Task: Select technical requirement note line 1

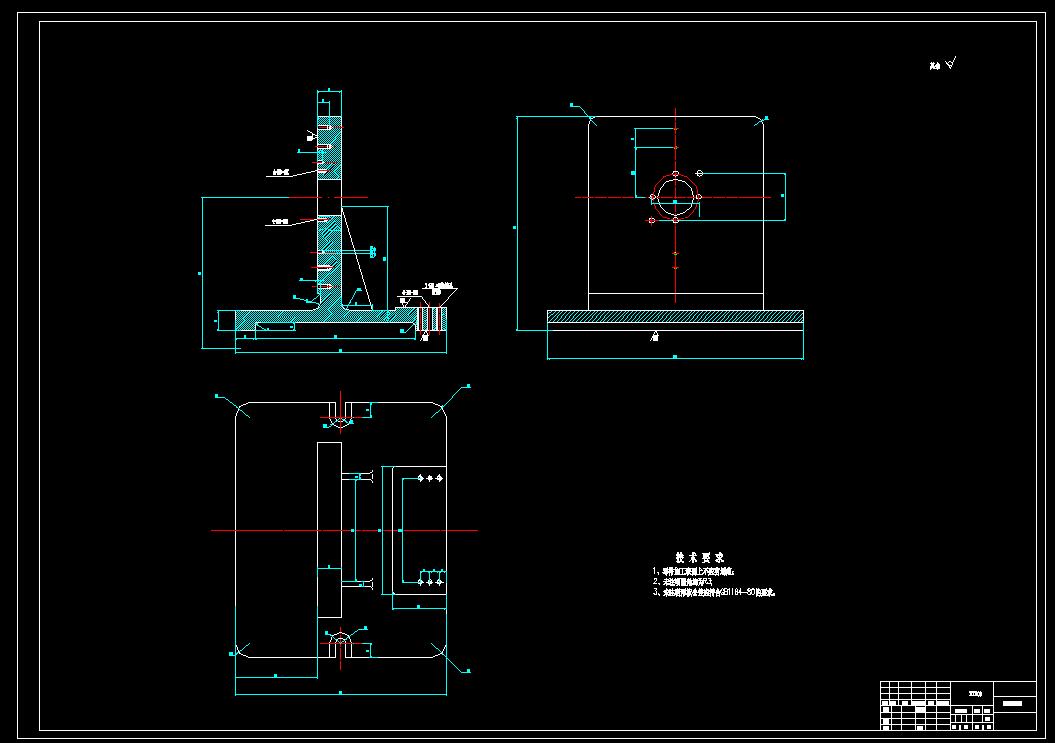Action: 694,571
